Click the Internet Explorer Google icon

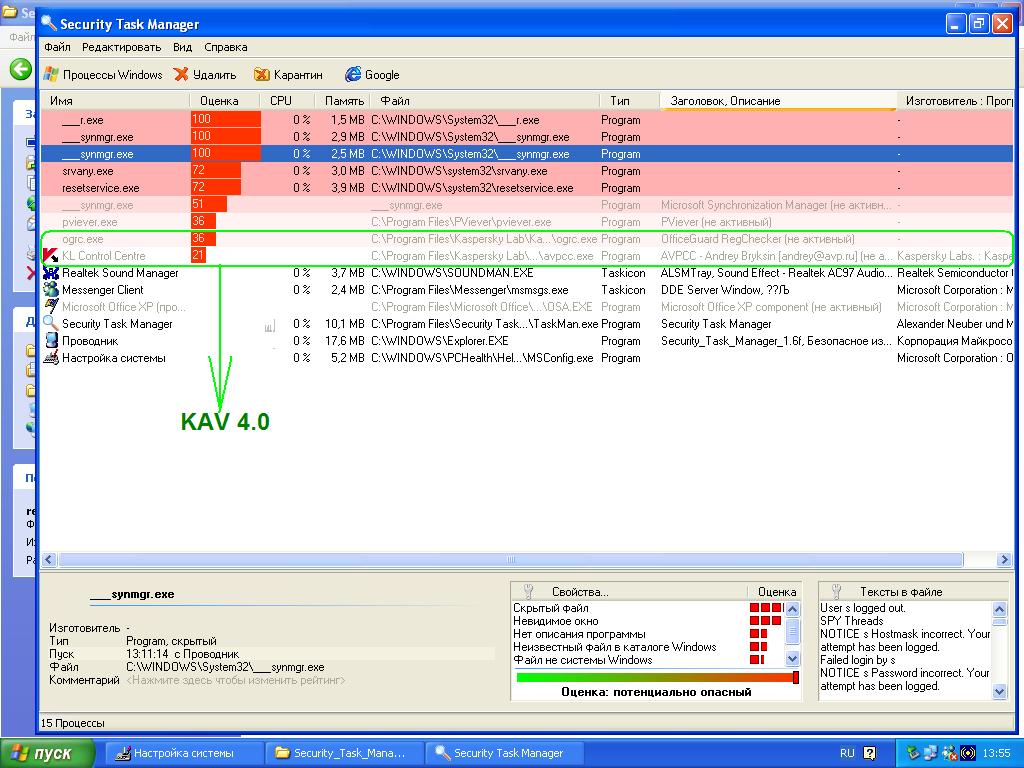(x=353, y=74)
